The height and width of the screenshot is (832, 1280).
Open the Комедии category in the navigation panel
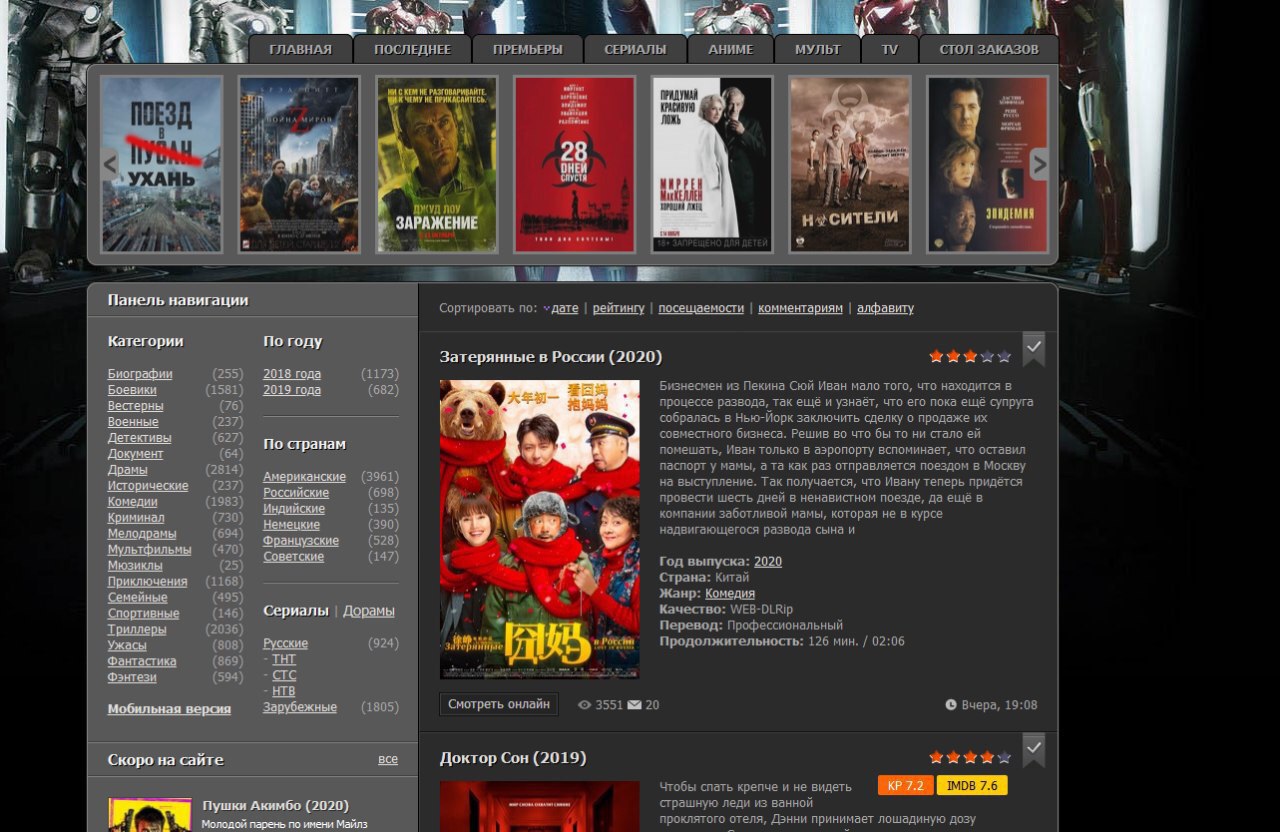click(133, 502)
